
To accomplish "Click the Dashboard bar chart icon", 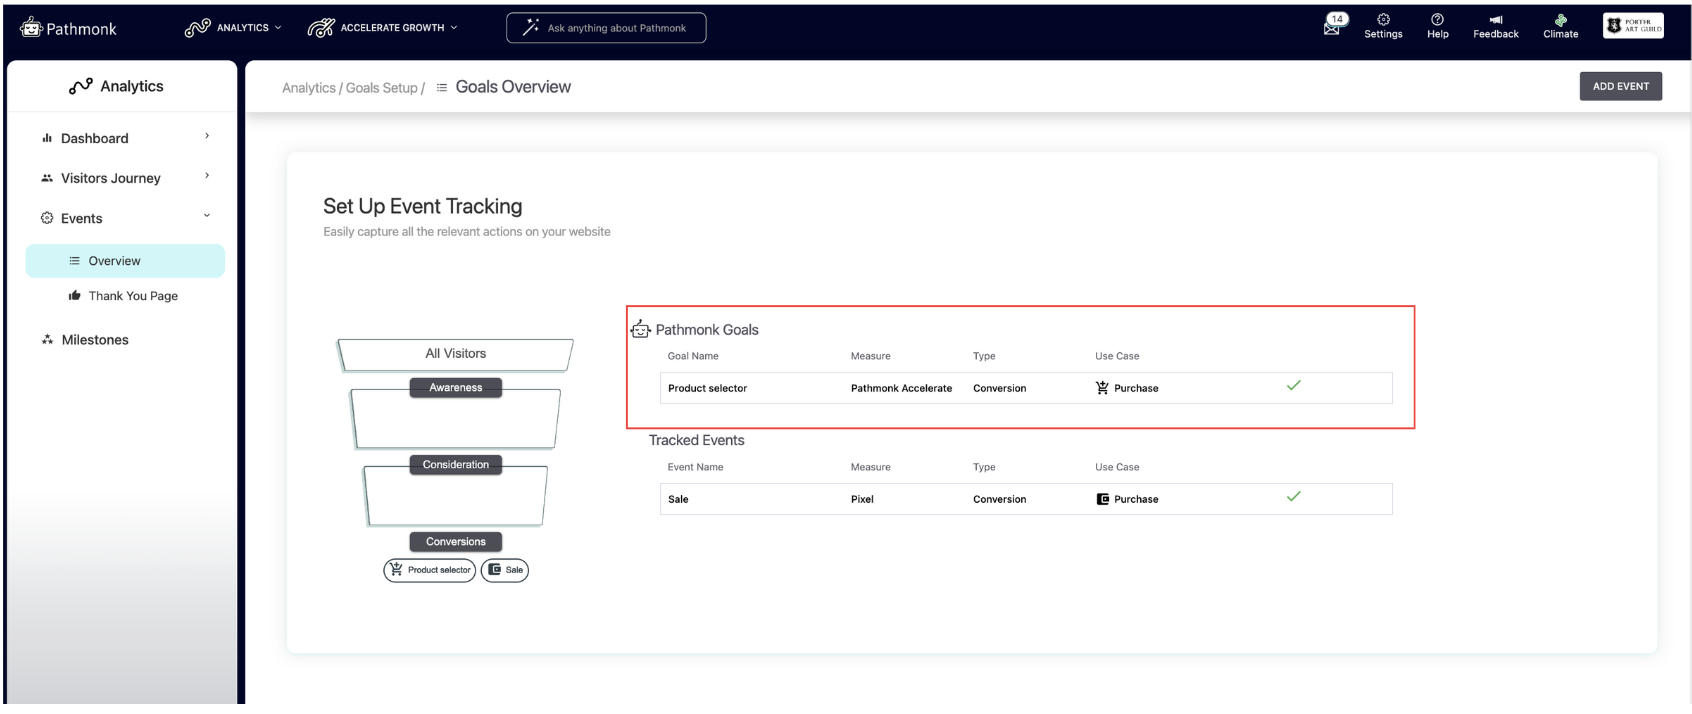I will click(x=47, y=138).
